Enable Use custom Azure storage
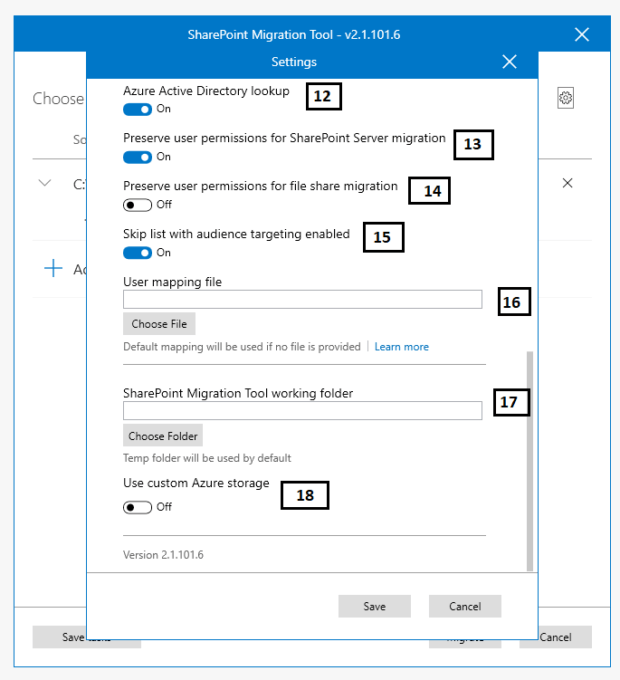 tap(137, 507)
